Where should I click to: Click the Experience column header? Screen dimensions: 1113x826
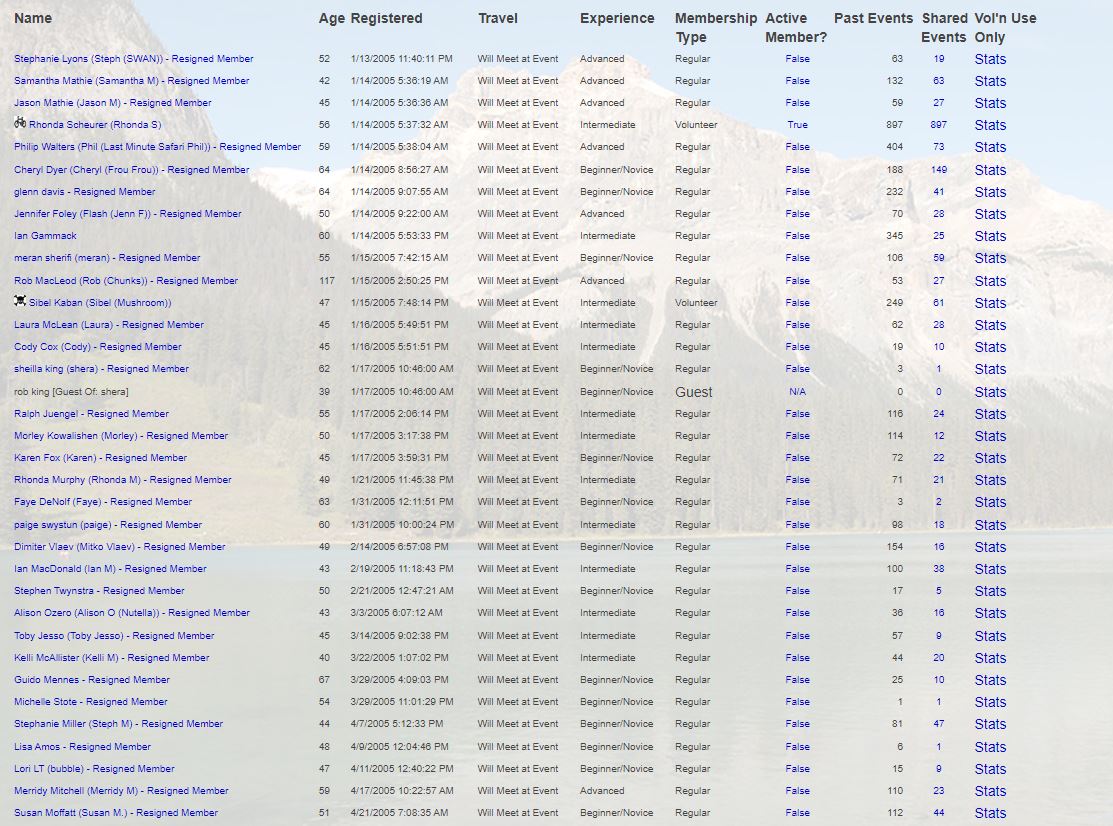tap(617, 18)
